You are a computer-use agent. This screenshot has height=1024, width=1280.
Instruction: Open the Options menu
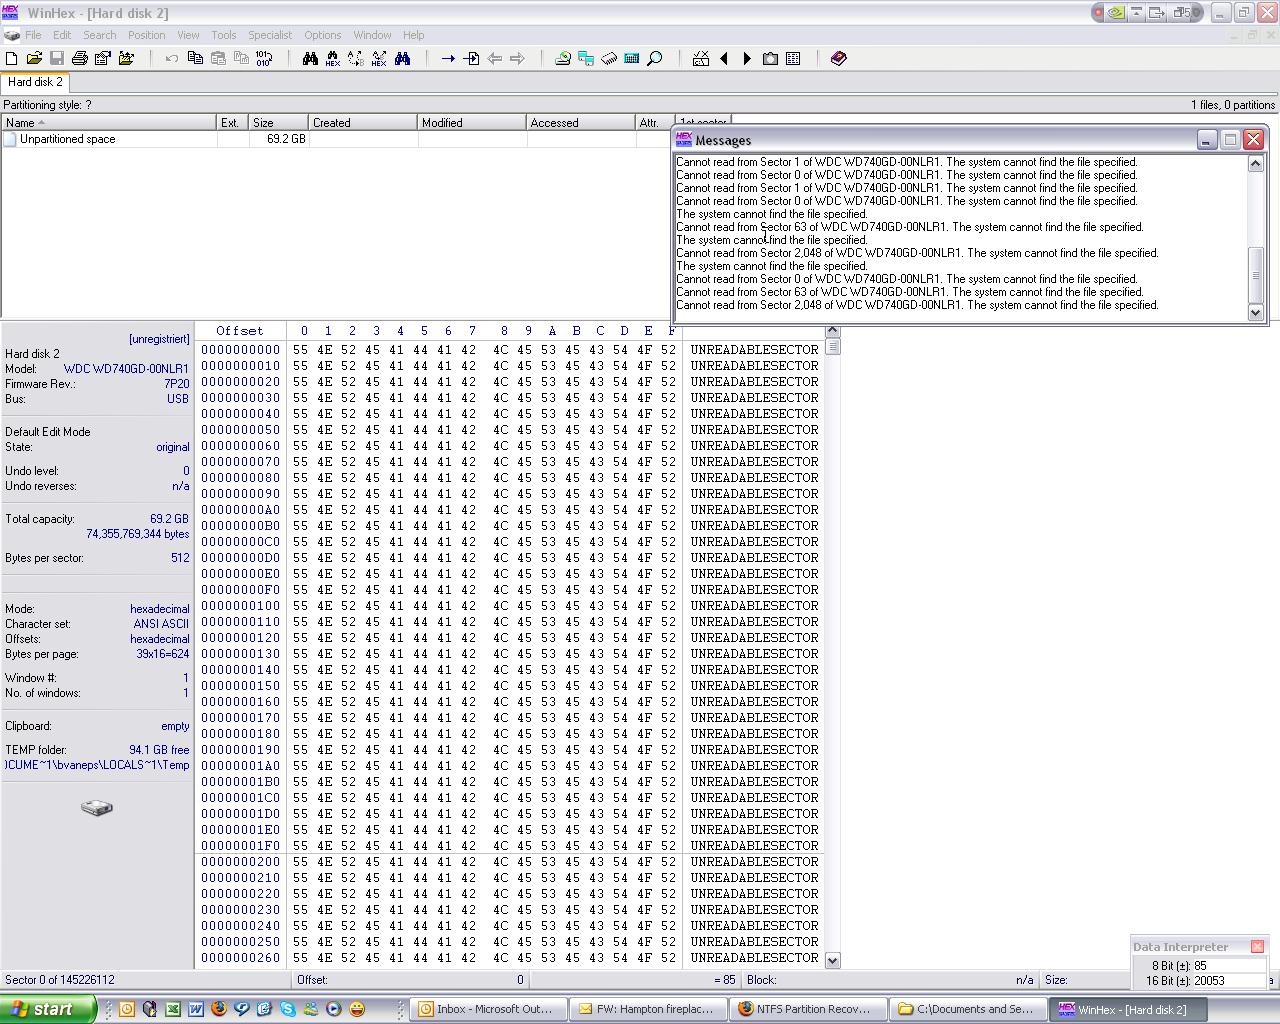[323, 35]
